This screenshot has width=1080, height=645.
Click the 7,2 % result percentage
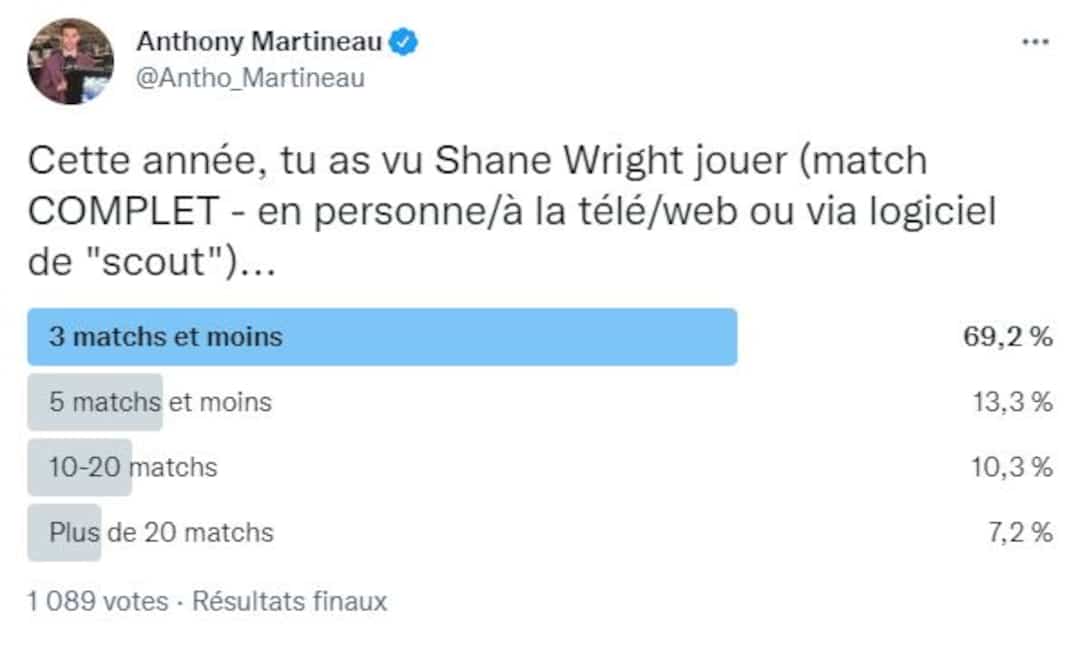(1020, 533)
